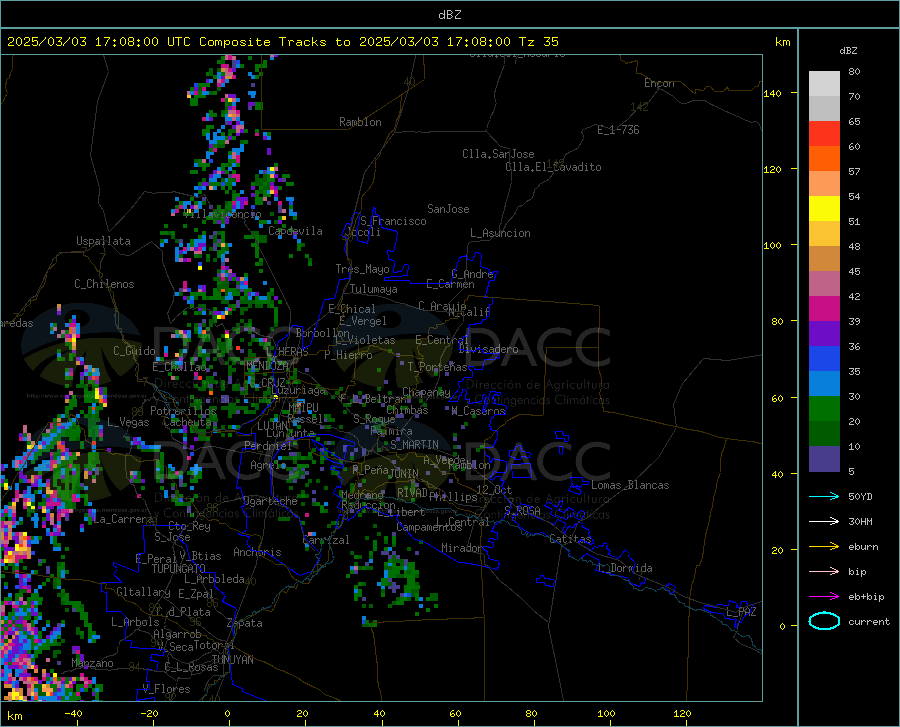Click the cyan 'current' ellipse legend icon
Image resolution: width=900 pixels, height=727 pixels.
coord(824,621)
